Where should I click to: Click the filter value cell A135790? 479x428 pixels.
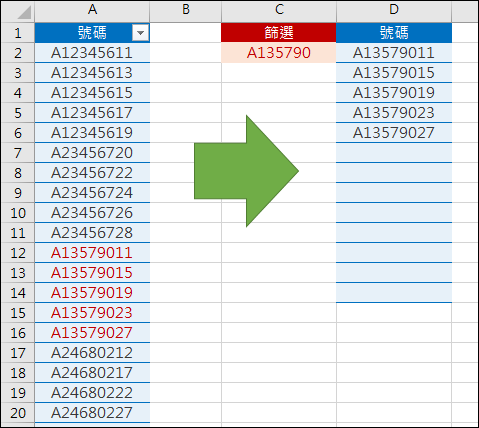click(x=279, y=53)
